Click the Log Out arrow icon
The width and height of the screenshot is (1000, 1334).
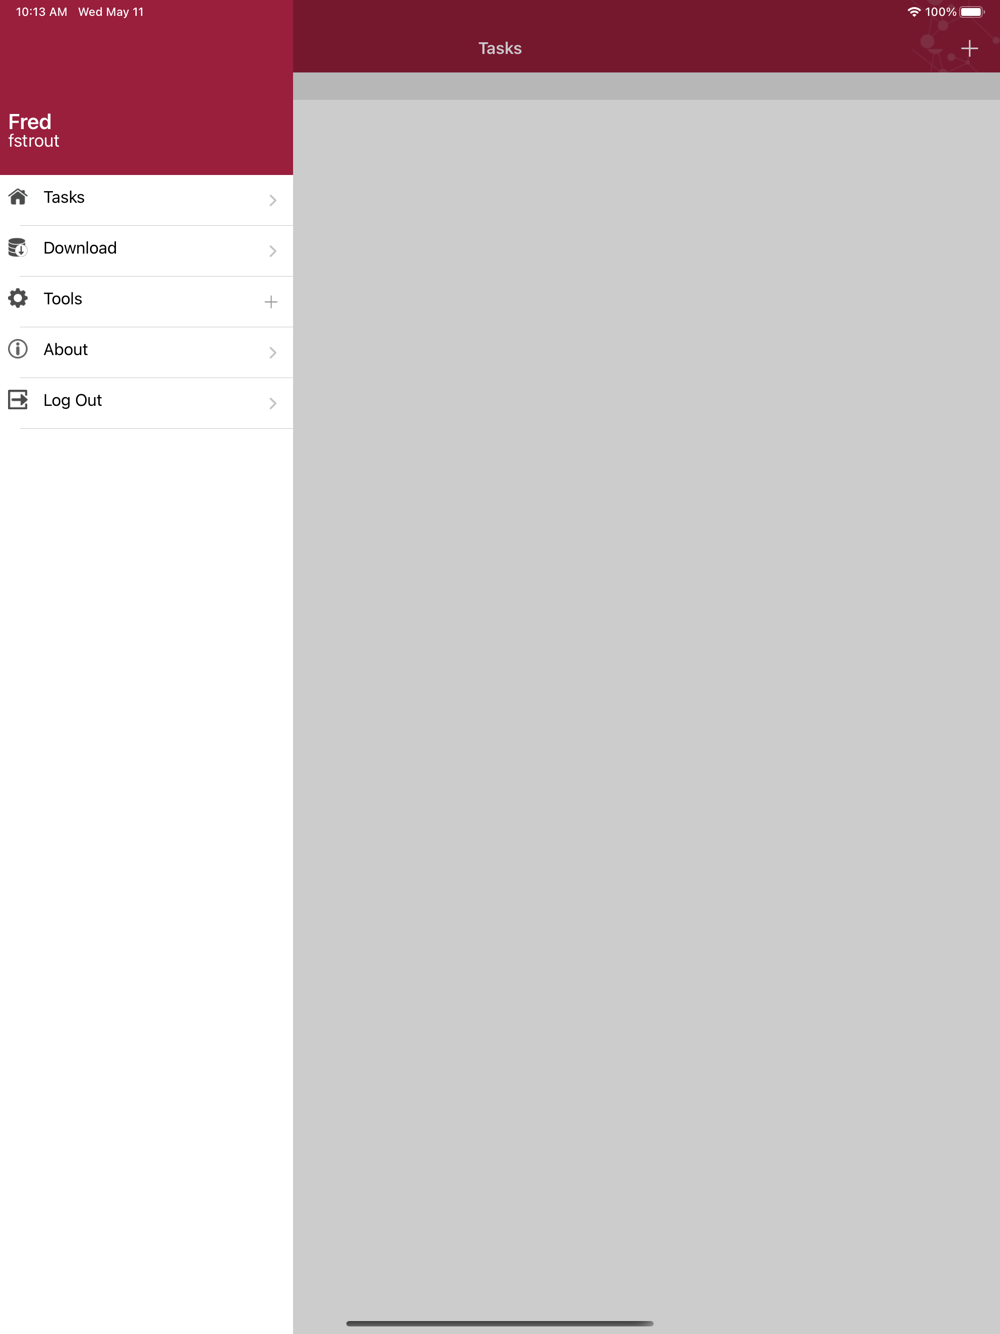tap(18, 400)
